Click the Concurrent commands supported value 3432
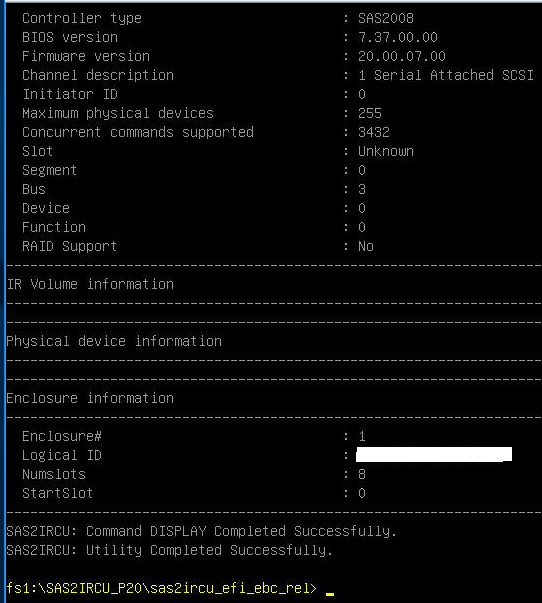This screenshot has height=603, width=542. (374, 132)
